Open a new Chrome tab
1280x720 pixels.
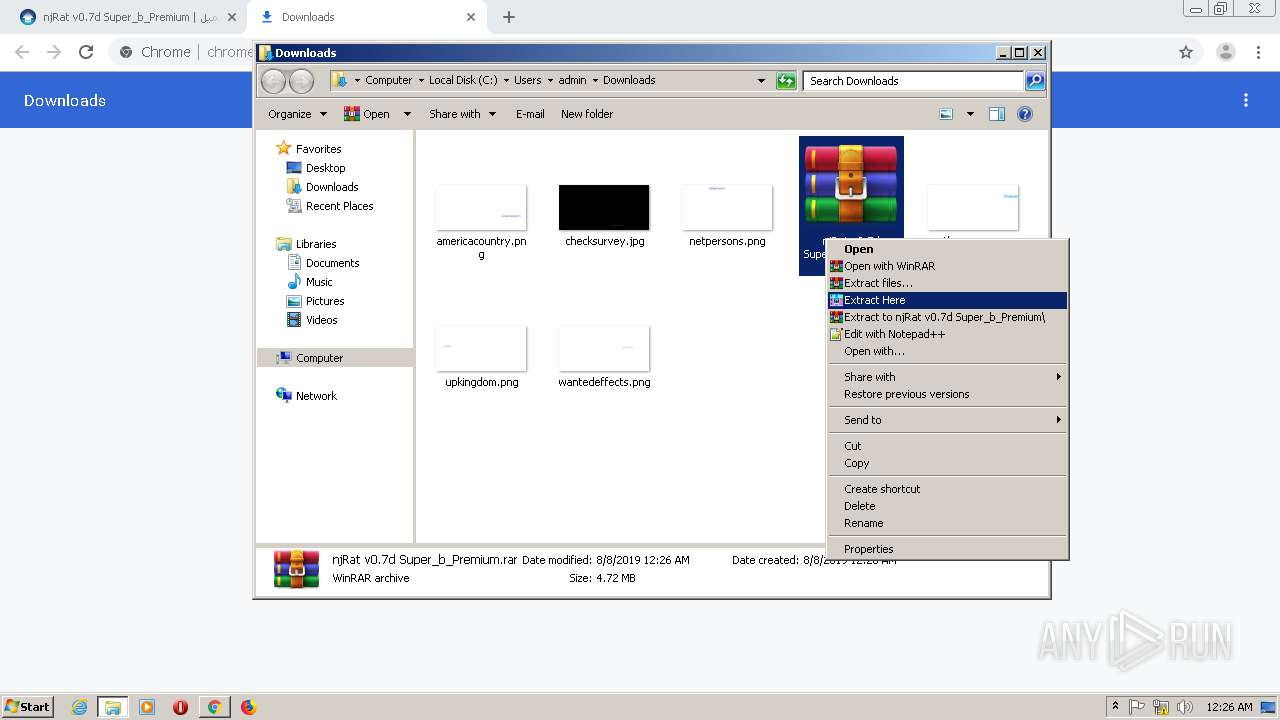[x=509, y=17]
